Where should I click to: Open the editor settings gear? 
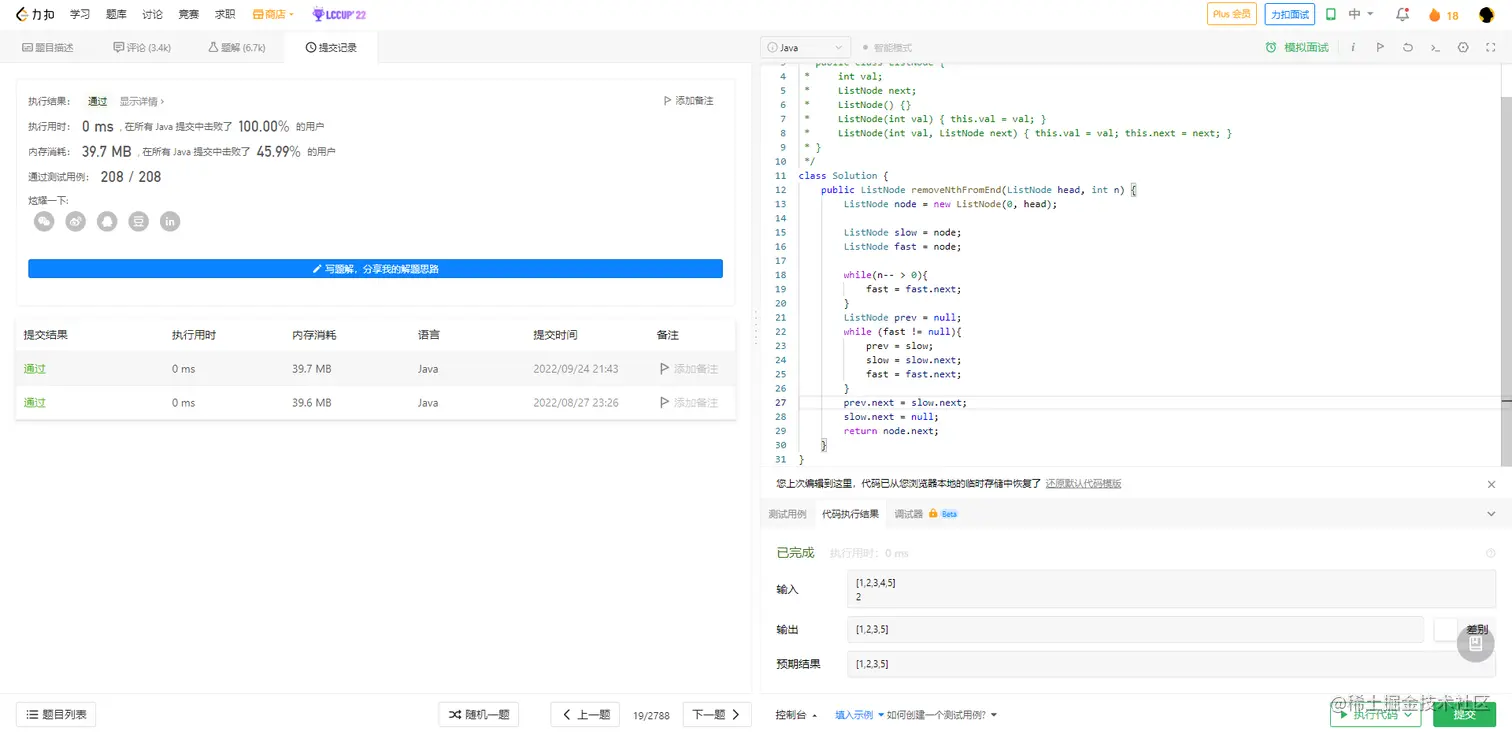pyautogui.click(x=1463, y=47)
